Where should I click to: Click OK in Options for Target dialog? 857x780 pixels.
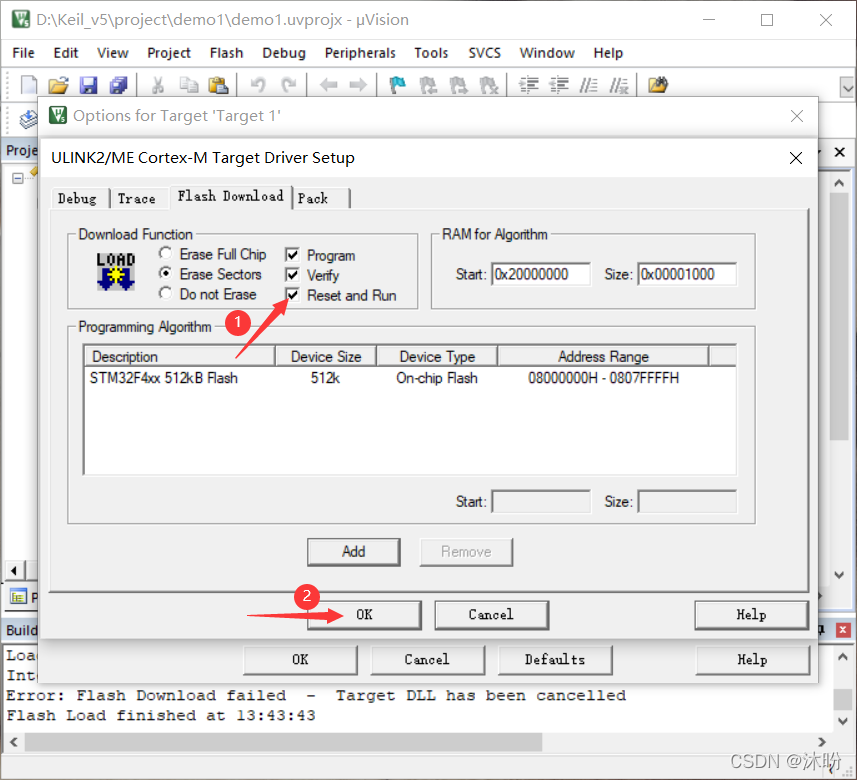point(300,660)
